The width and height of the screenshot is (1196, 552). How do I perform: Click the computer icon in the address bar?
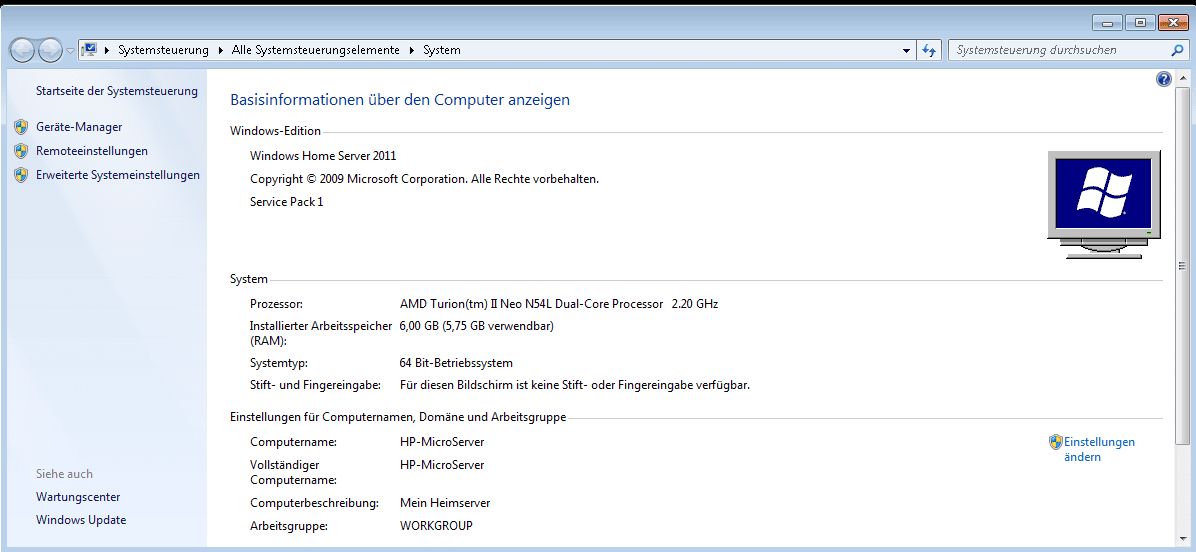[x=89, y=50]
